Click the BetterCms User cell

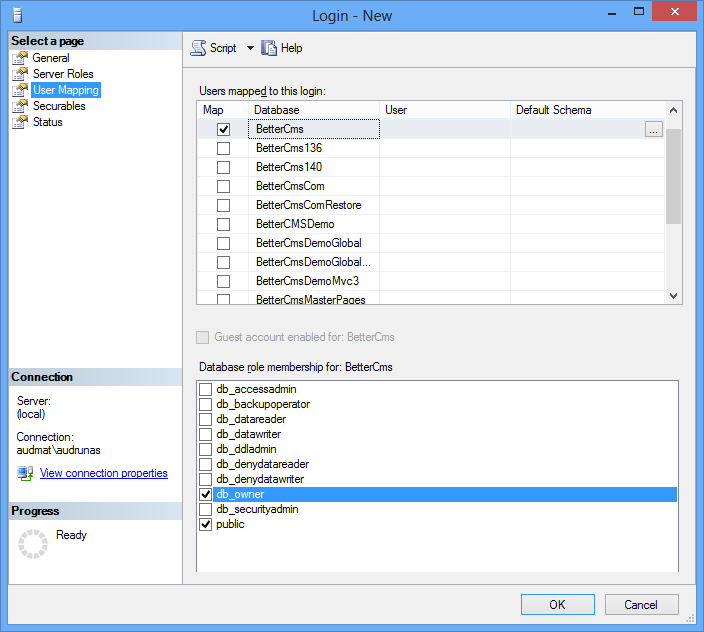tap(445, 129)
